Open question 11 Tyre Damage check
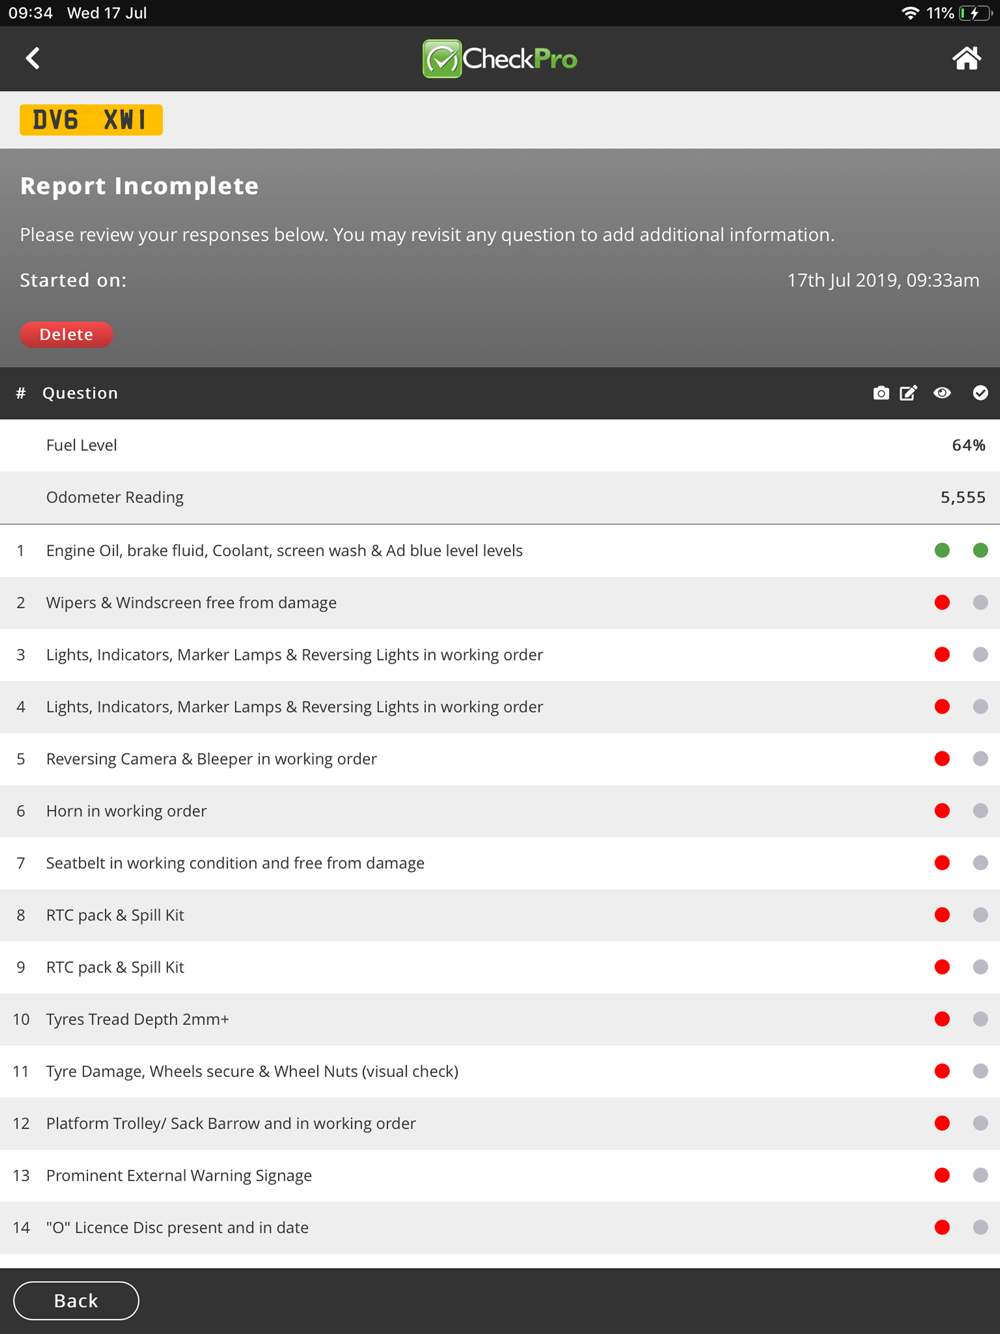The image size is (1000, 1334). tap(500, 1071)
